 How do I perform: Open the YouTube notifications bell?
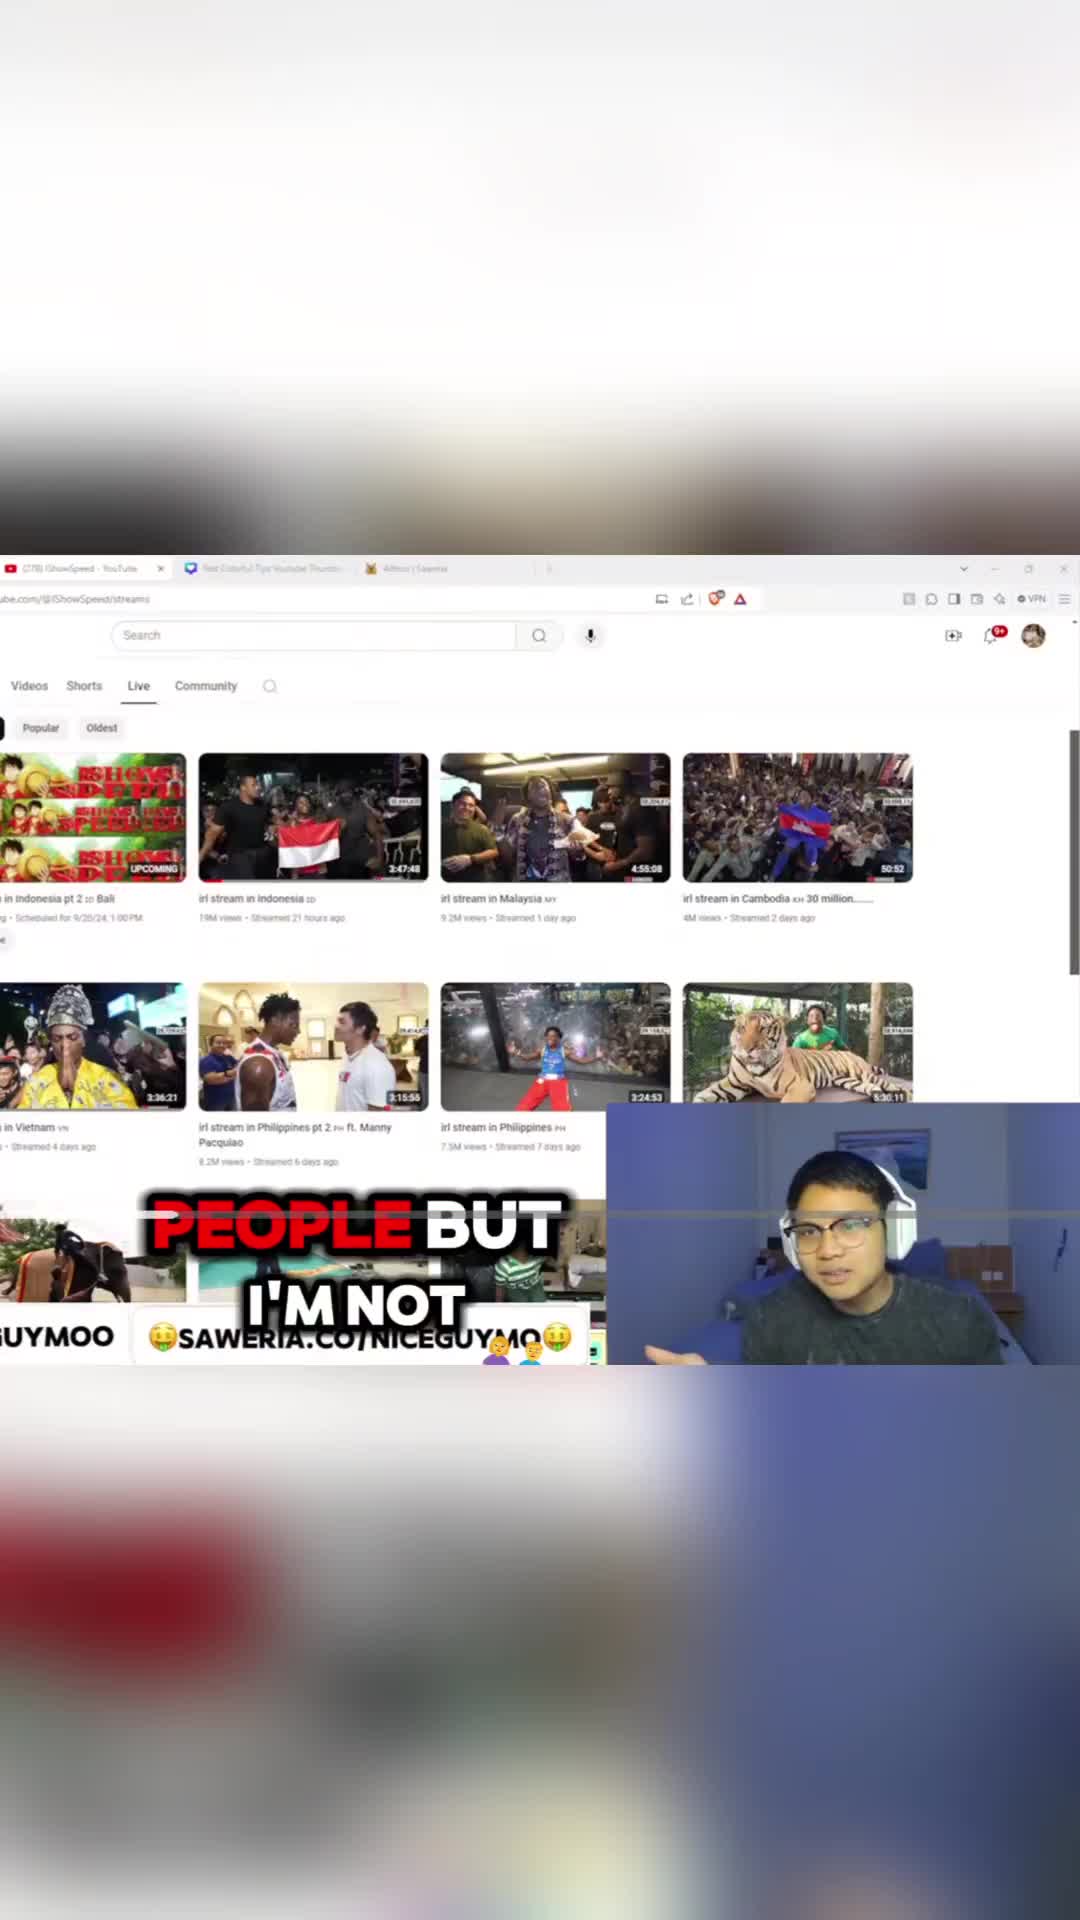click(993, 635)
